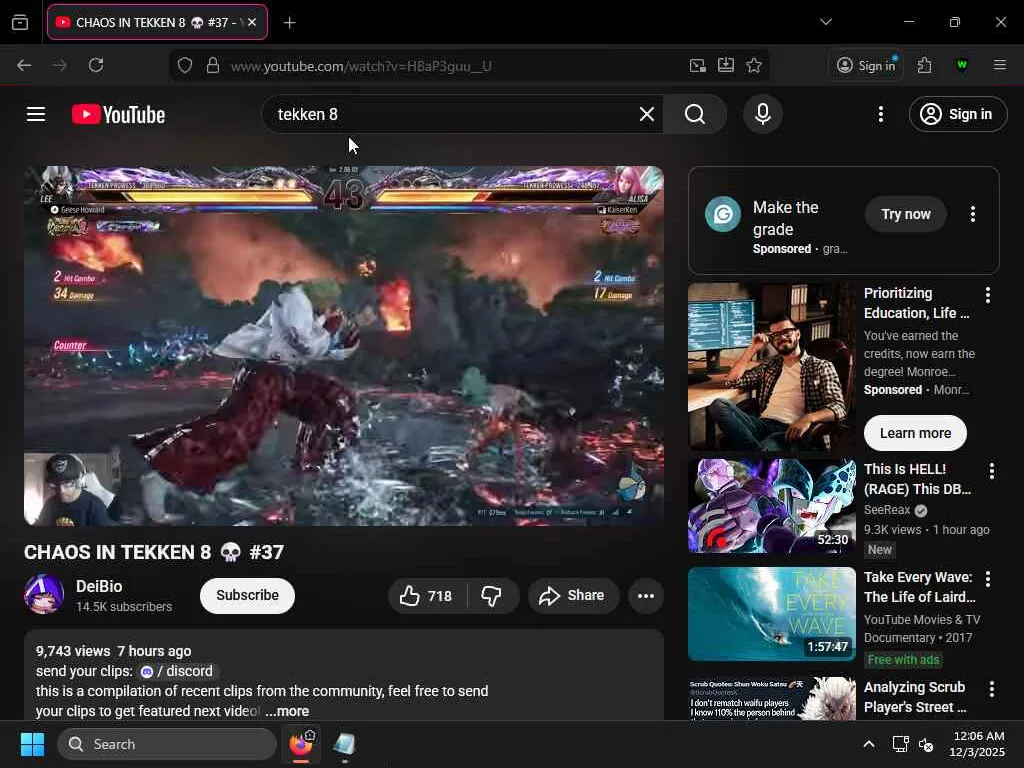
Task: Subscribe to the DeiBio channel
Action: (x=248, y=596)
